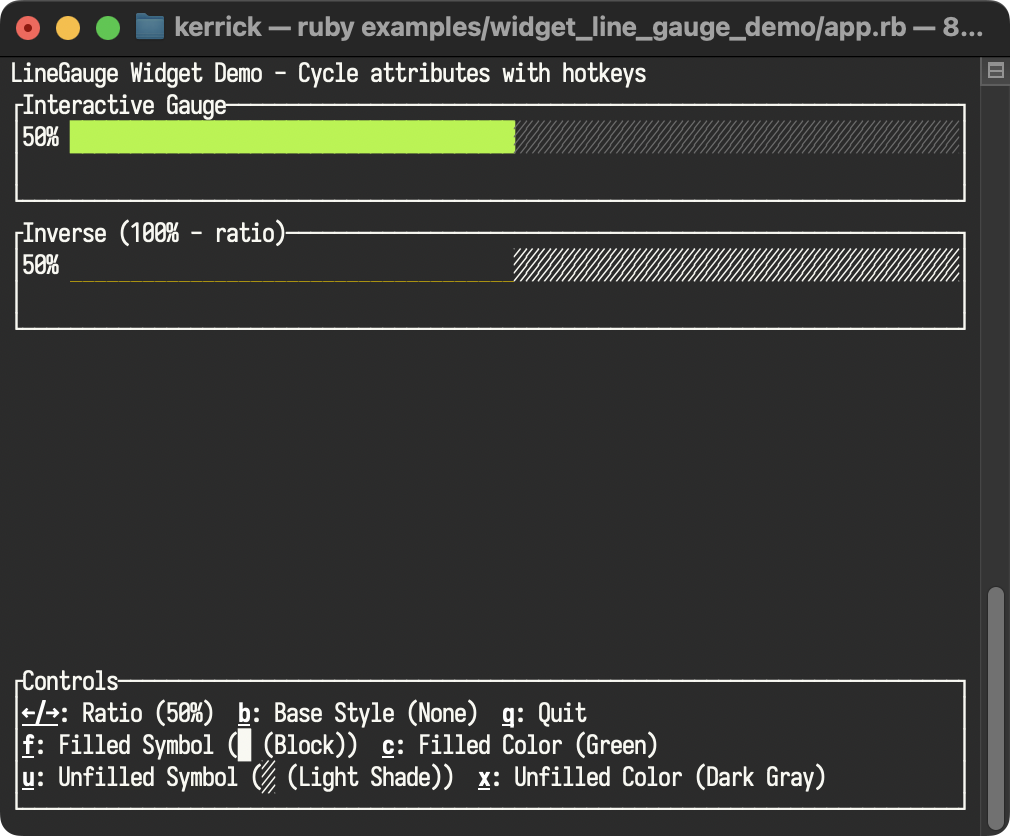This screenshot has height=836, width=1010.
Task: Minimize the terminal with yellow button
Action: point(68,28)
